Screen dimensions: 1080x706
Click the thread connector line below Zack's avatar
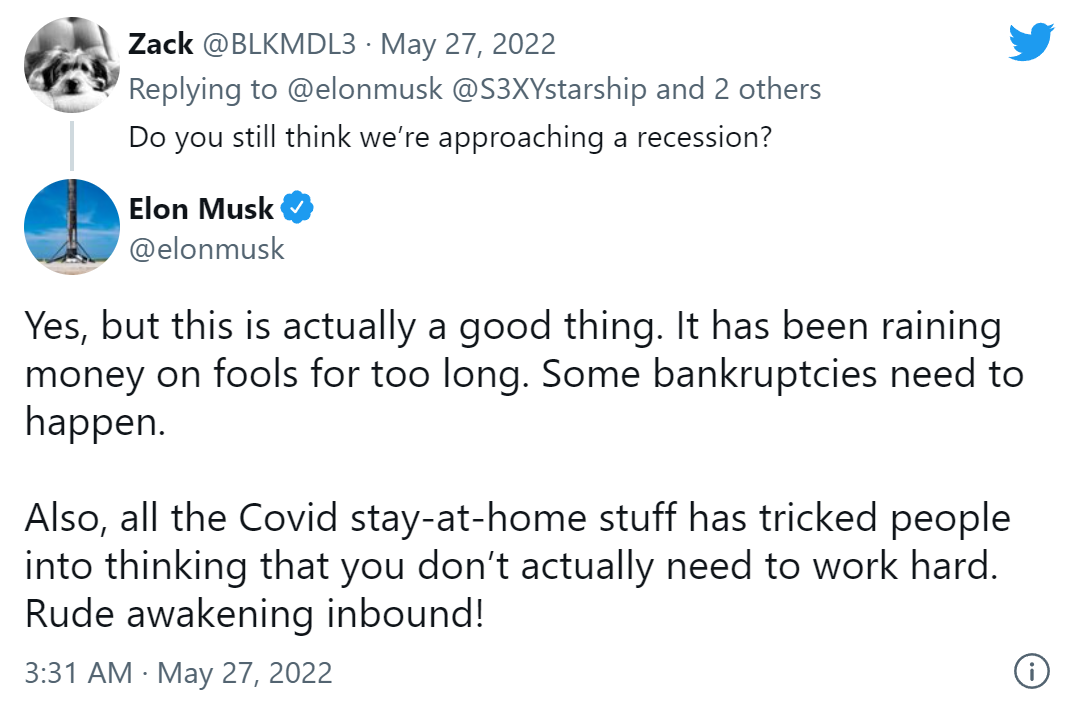(72, 145)
